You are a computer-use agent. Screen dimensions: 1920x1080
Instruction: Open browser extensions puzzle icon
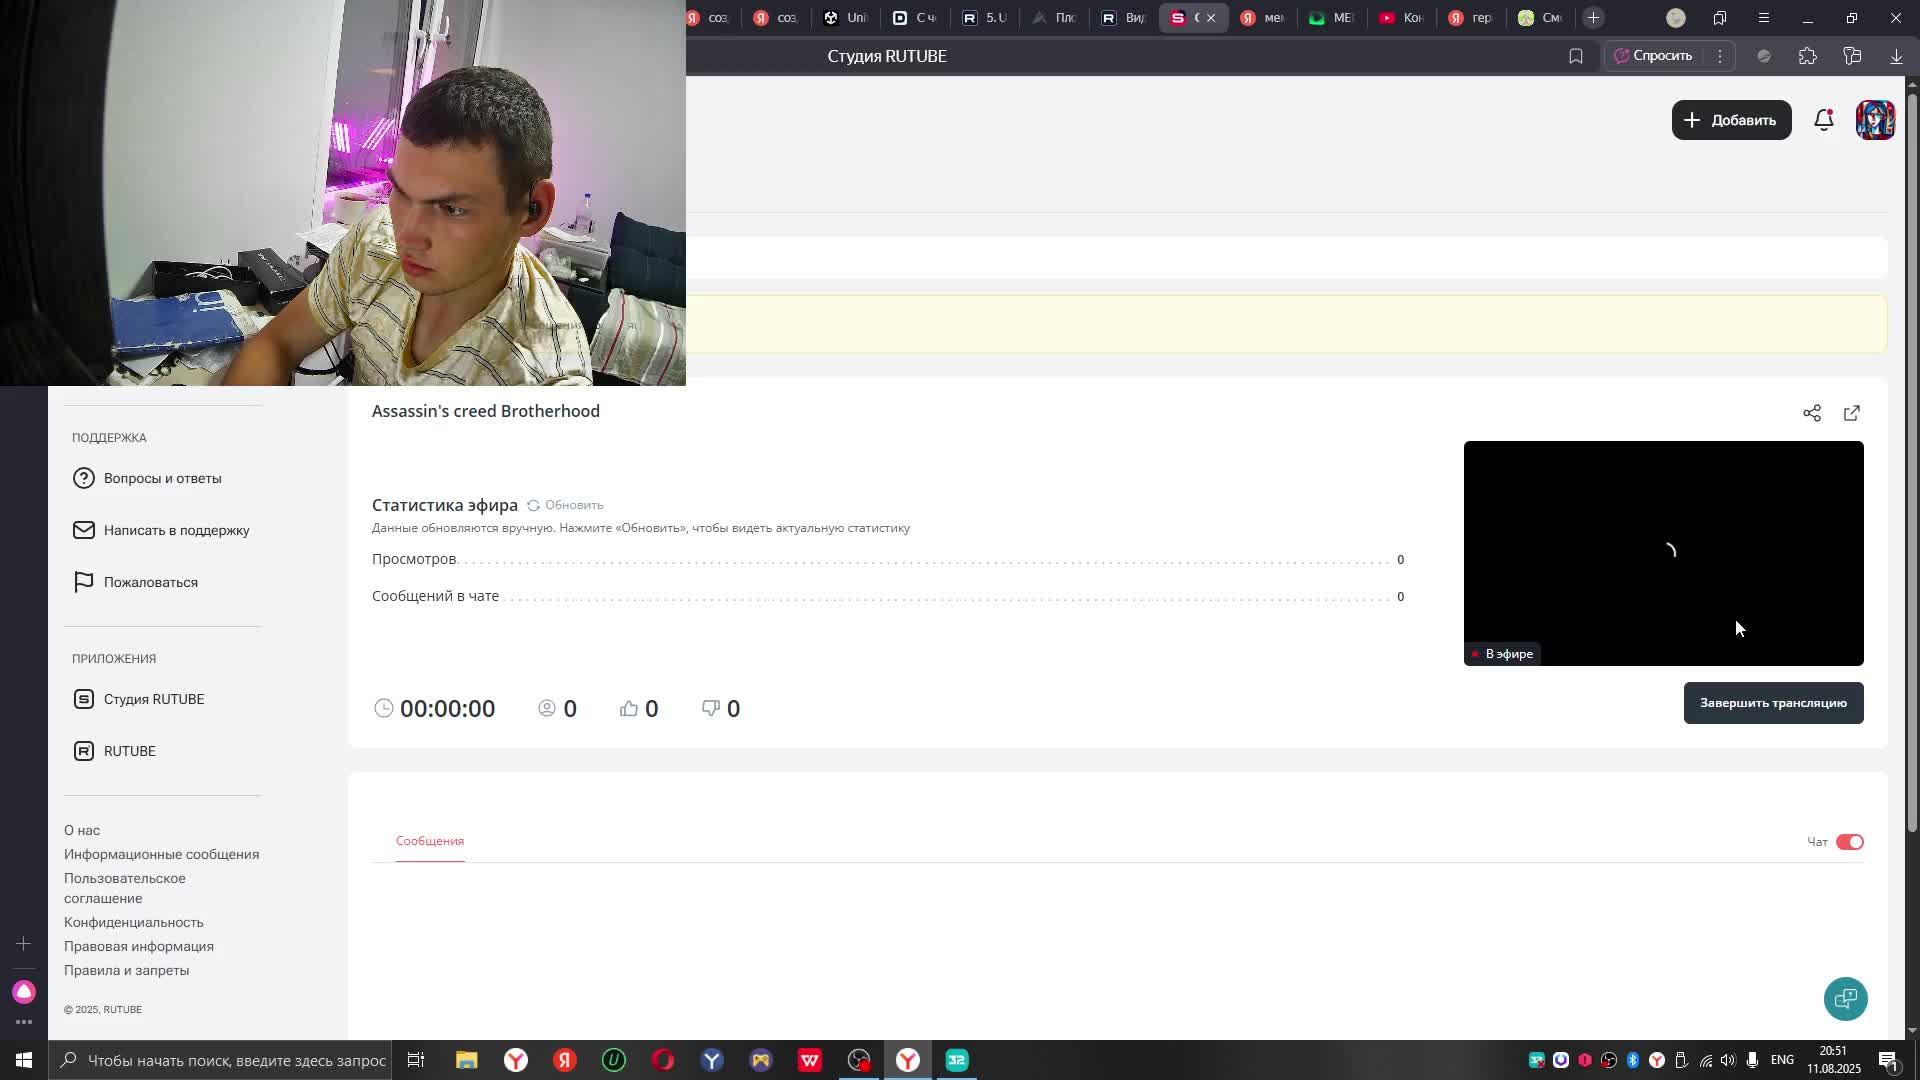(1807, 56)
